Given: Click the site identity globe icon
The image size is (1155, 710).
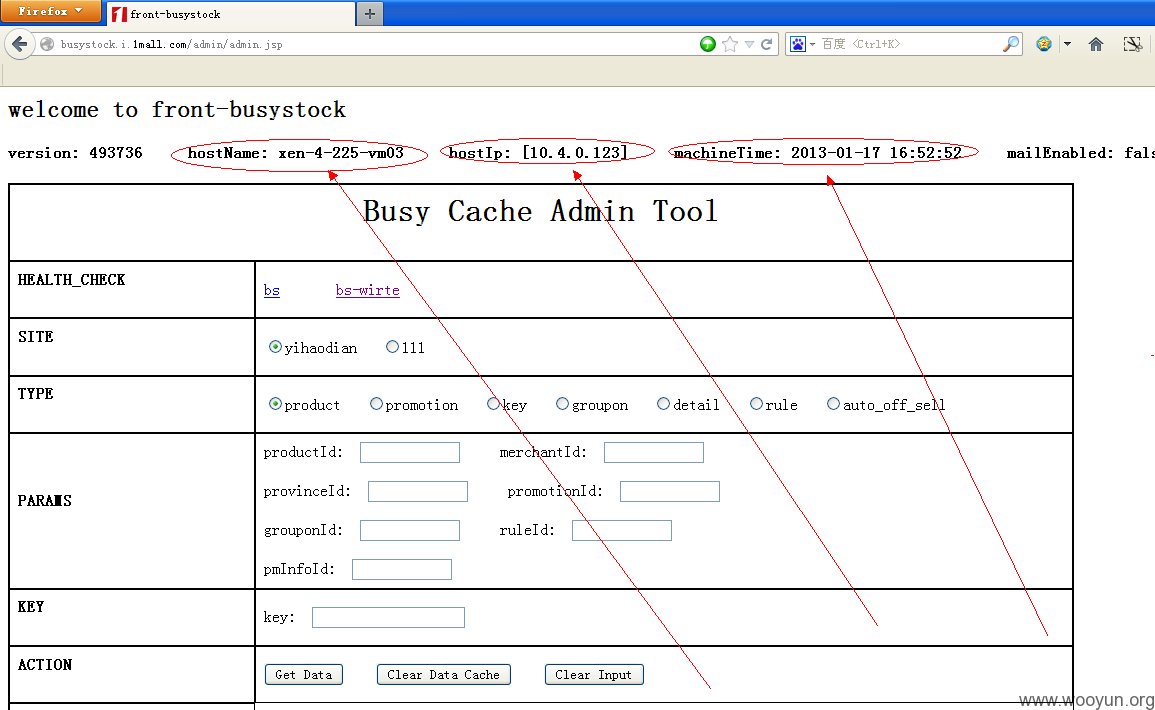Looking at the screenshot, I should tap(47, 44).
